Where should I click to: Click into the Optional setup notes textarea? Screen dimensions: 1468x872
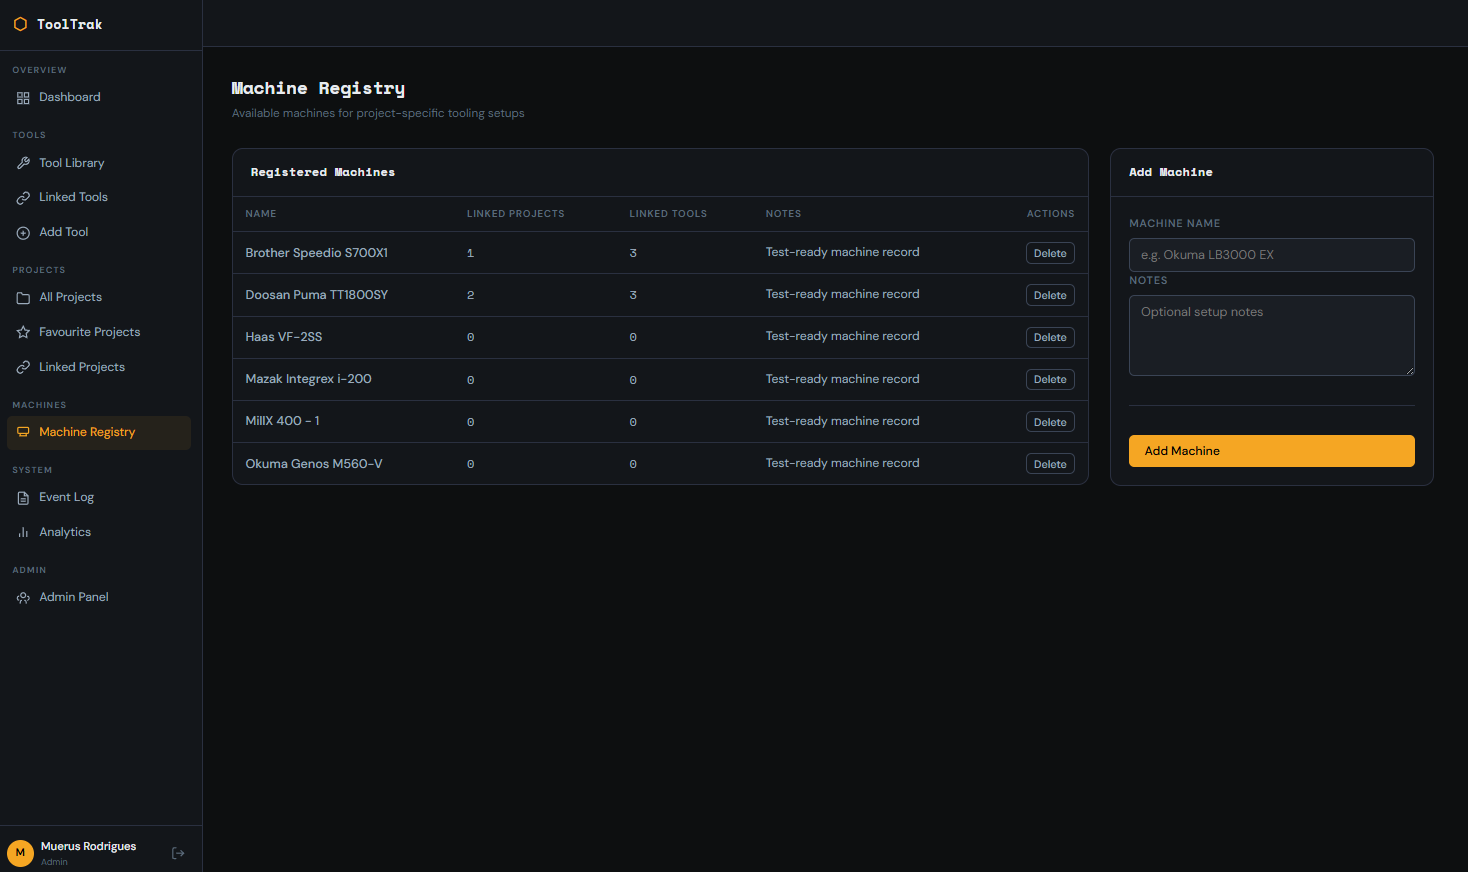1272,336
